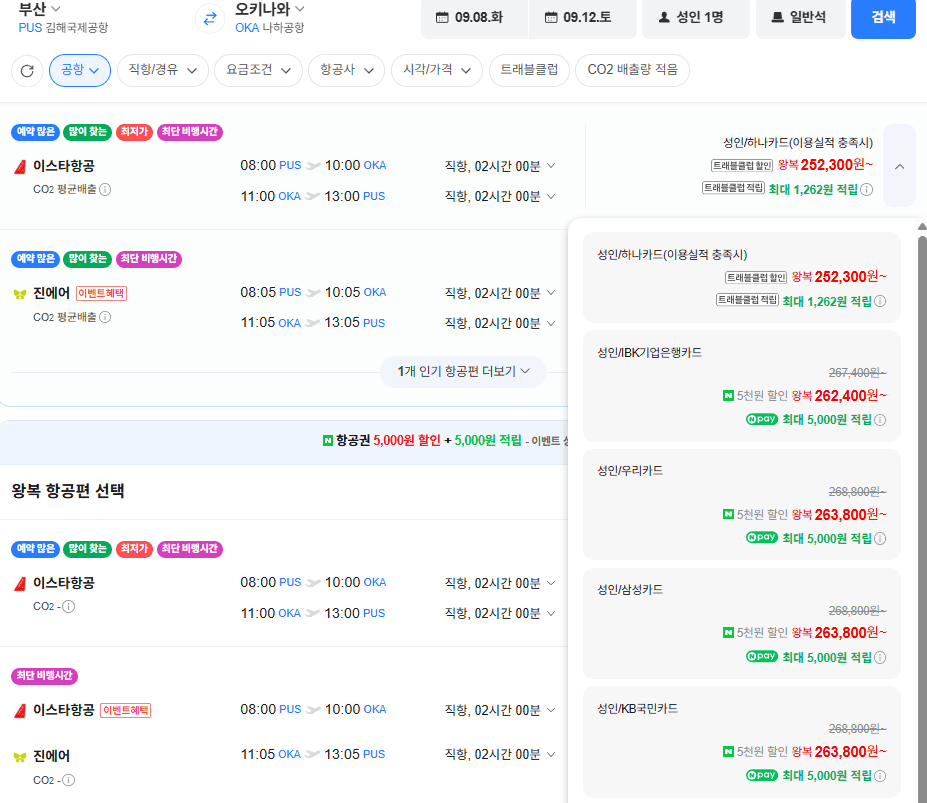This screenshot has width=927, height=803.
Task: Click CO2 info icon in 왕복 이스타항공 row
Action: click(x=69, y=607)
